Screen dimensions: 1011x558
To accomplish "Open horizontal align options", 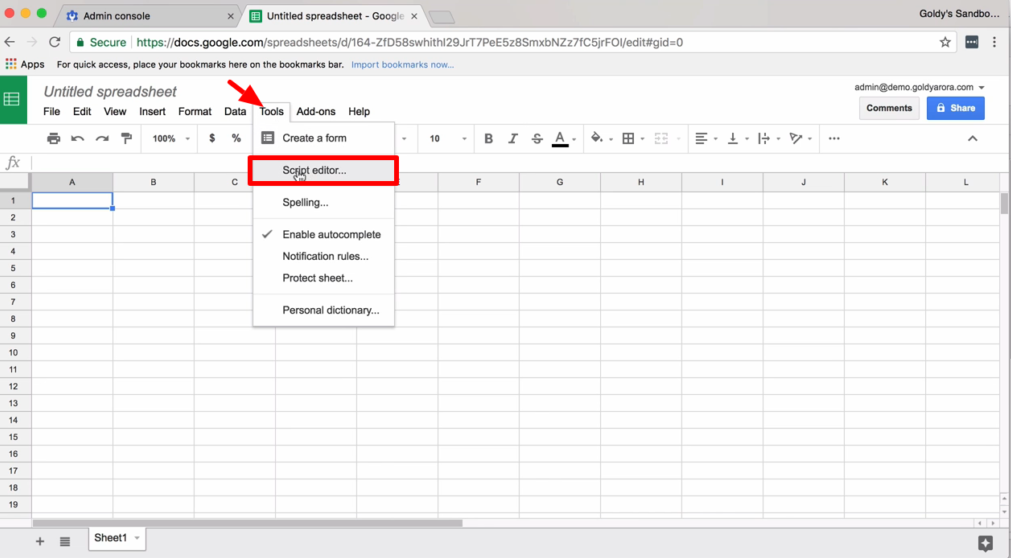I will point(702,138).
